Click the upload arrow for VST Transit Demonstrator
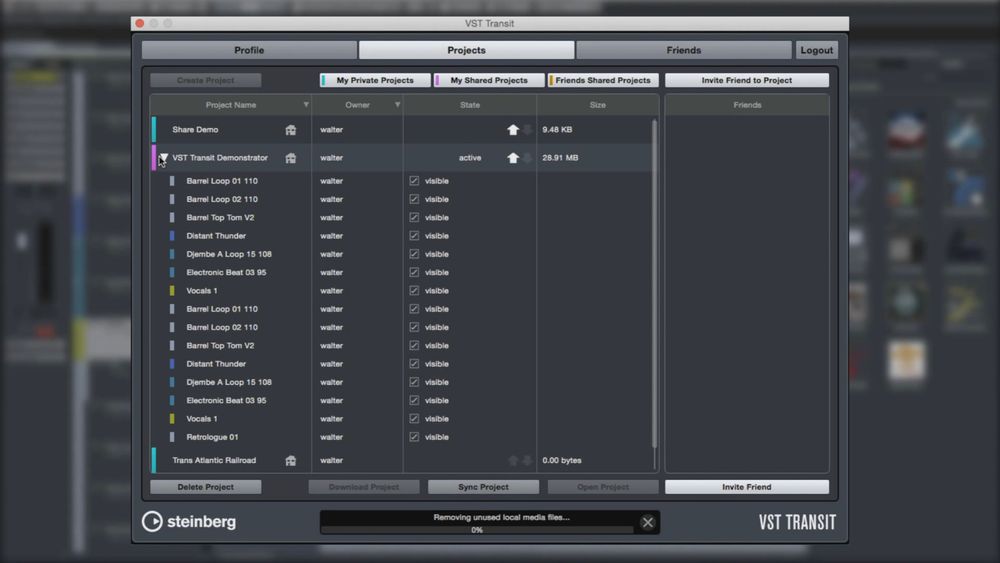Screen dimensions: 1000x563 click(x=513, y=157)
